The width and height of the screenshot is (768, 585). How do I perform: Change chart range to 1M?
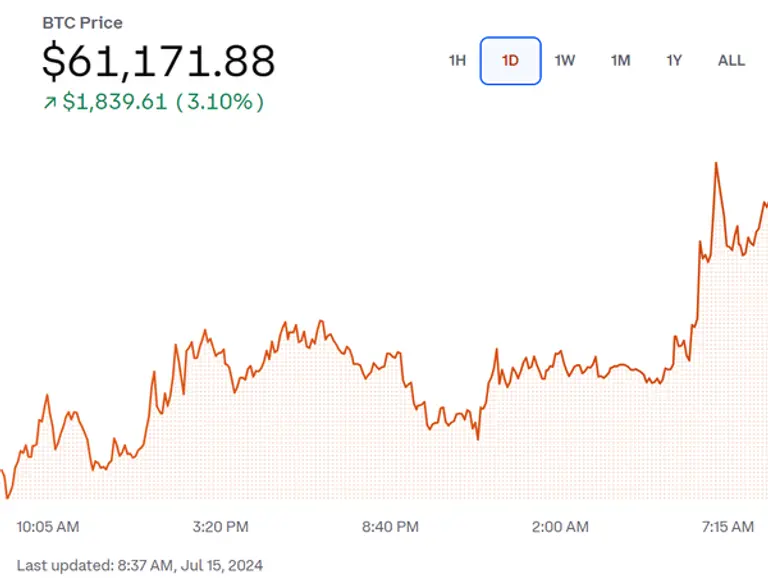[620, 60]
